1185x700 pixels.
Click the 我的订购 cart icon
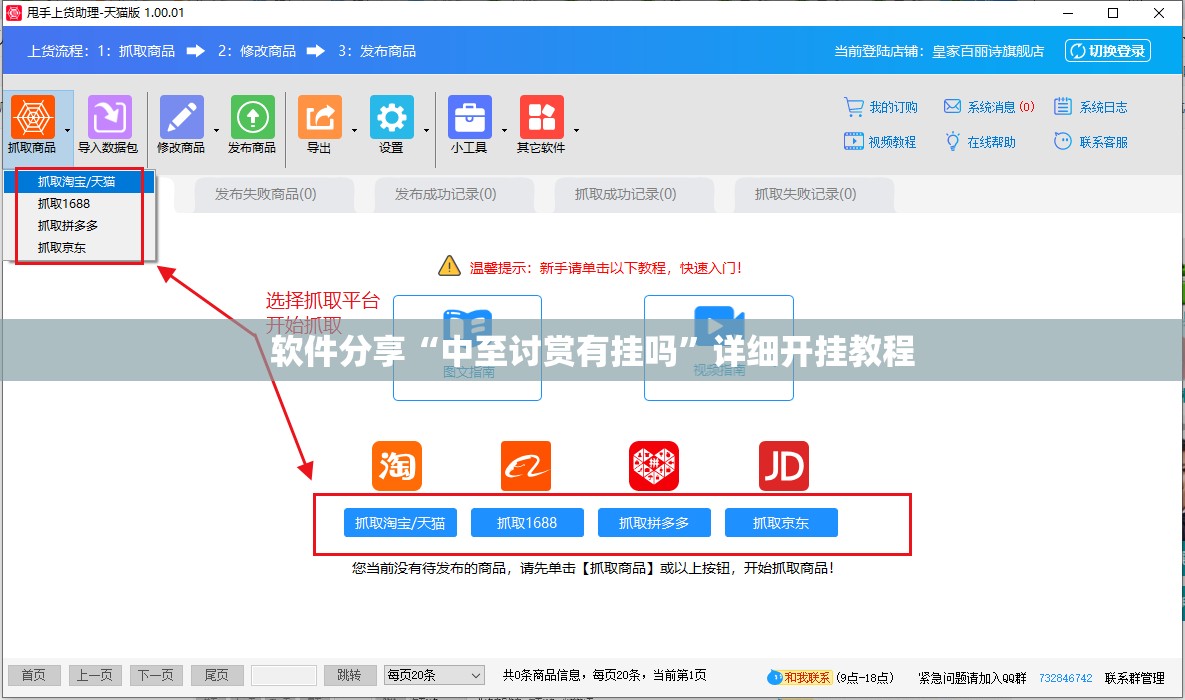coord(853,107)
